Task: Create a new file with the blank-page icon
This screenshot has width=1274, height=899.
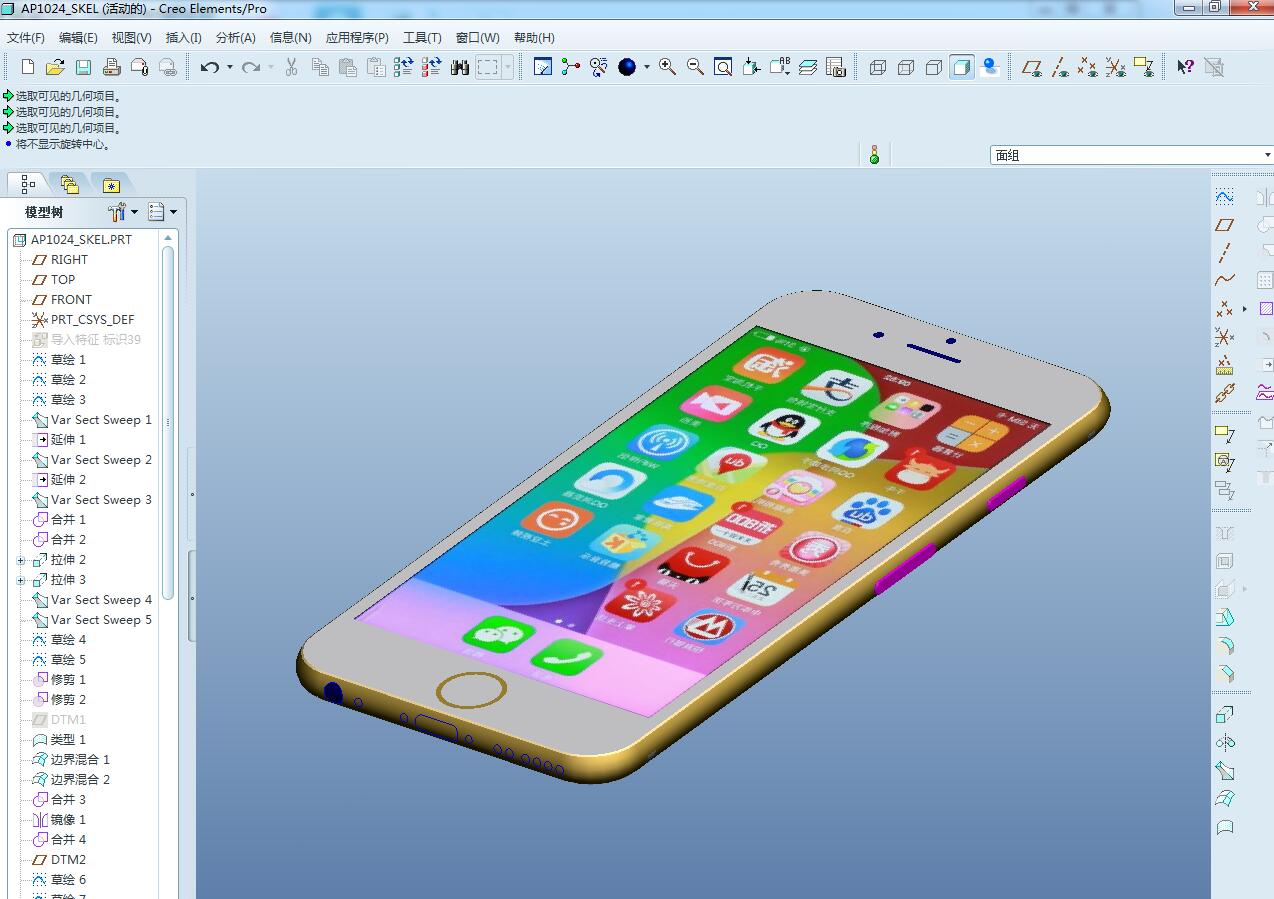Action: (x=28, y=67)
